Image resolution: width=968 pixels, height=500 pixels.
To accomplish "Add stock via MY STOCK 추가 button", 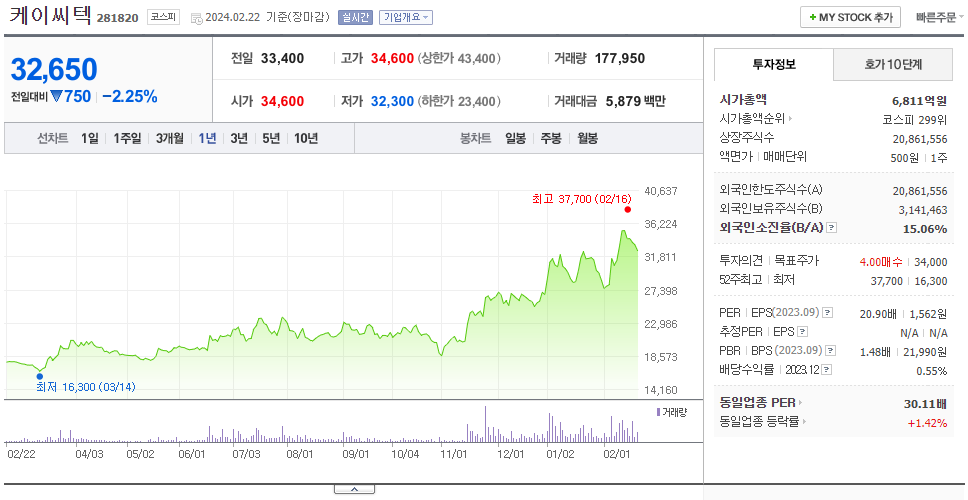I will click(851, 17).
